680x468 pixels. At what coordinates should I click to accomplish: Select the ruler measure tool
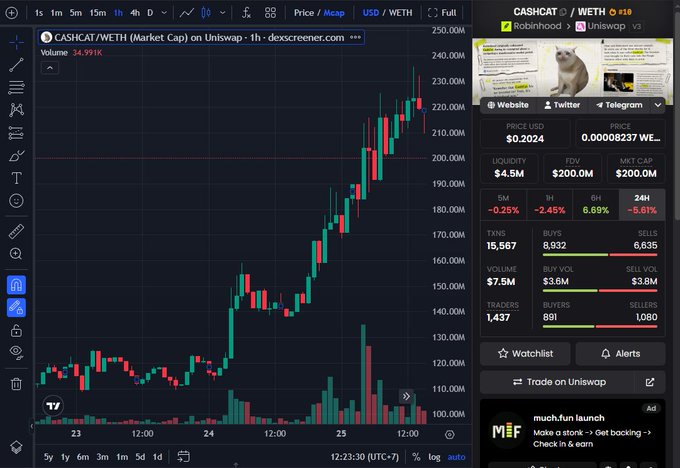click(16, 231)
